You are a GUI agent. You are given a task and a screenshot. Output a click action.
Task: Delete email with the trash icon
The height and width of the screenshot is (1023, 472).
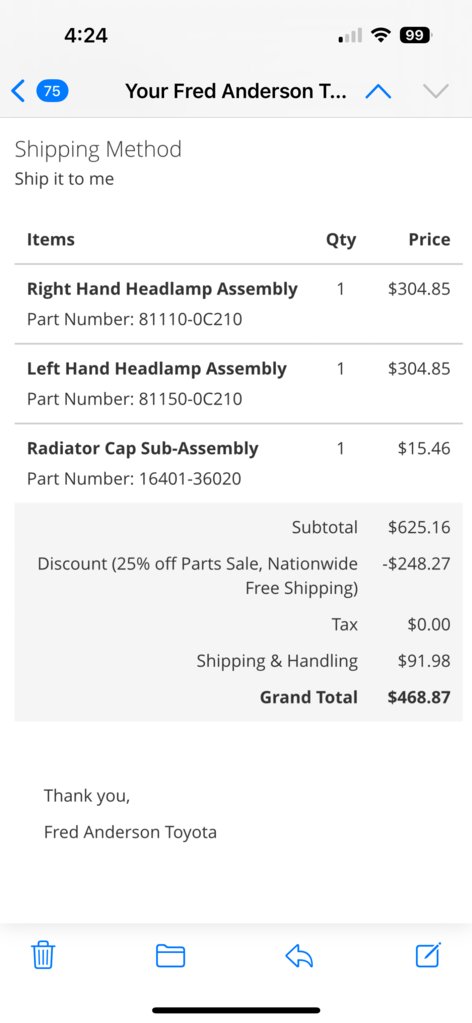(x=43, y=955)
